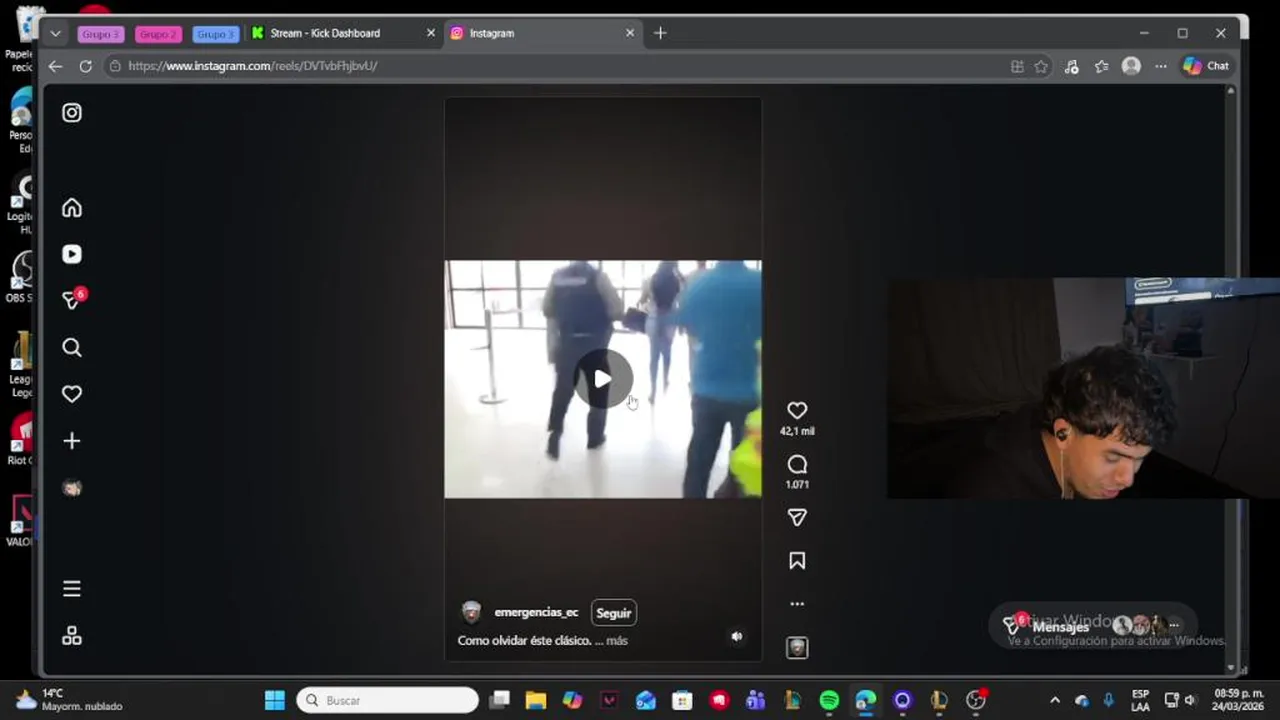Click the 1.071 comments count
The height and width of the screenshot is (720, 1280).
click(797, 485)
